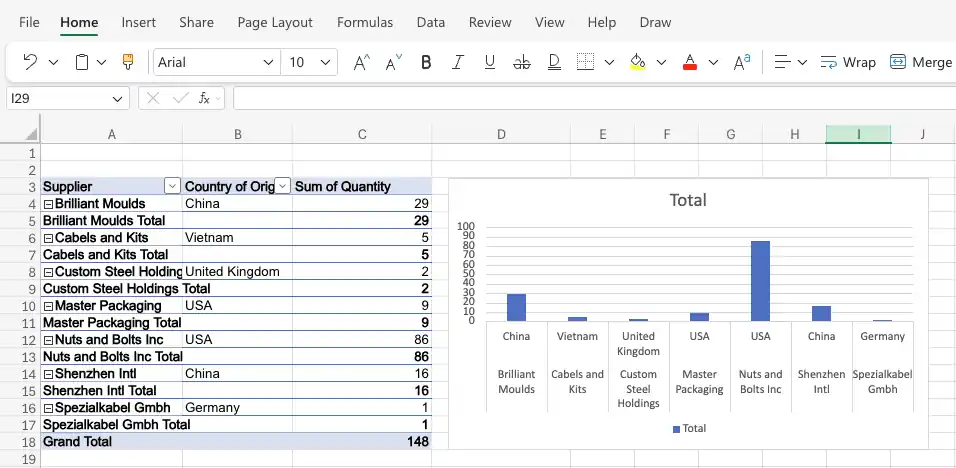This screenshot has width=956, height=468.
Task: Click the formula bar Cancel X icon
Action: tap(153, 98)
